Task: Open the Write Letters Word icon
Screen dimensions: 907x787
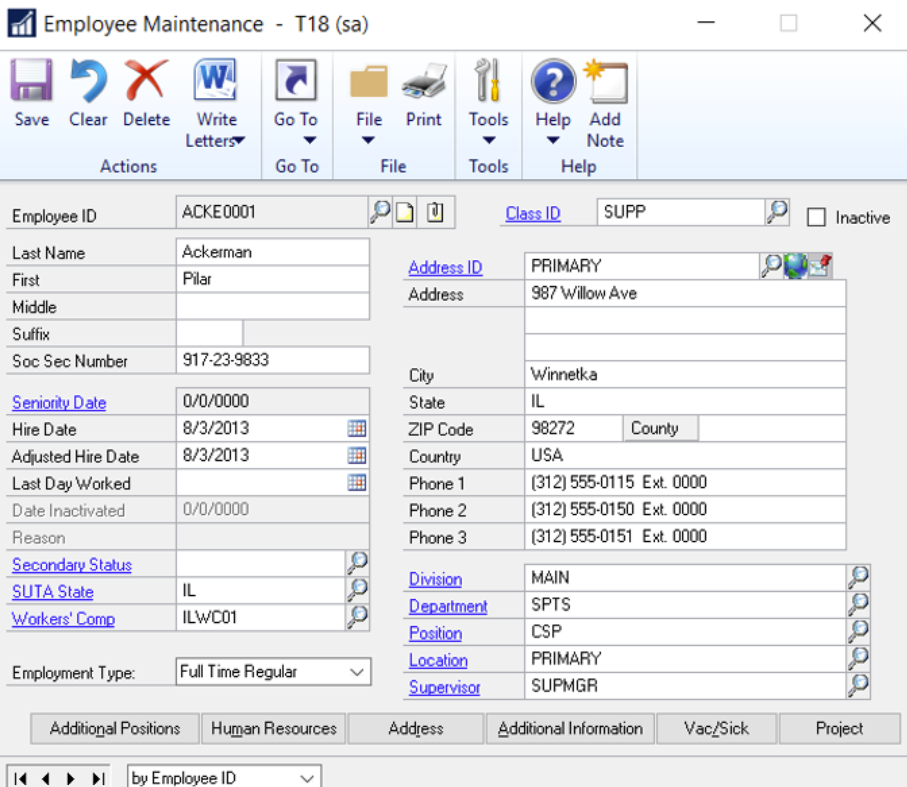Action: 216,80
